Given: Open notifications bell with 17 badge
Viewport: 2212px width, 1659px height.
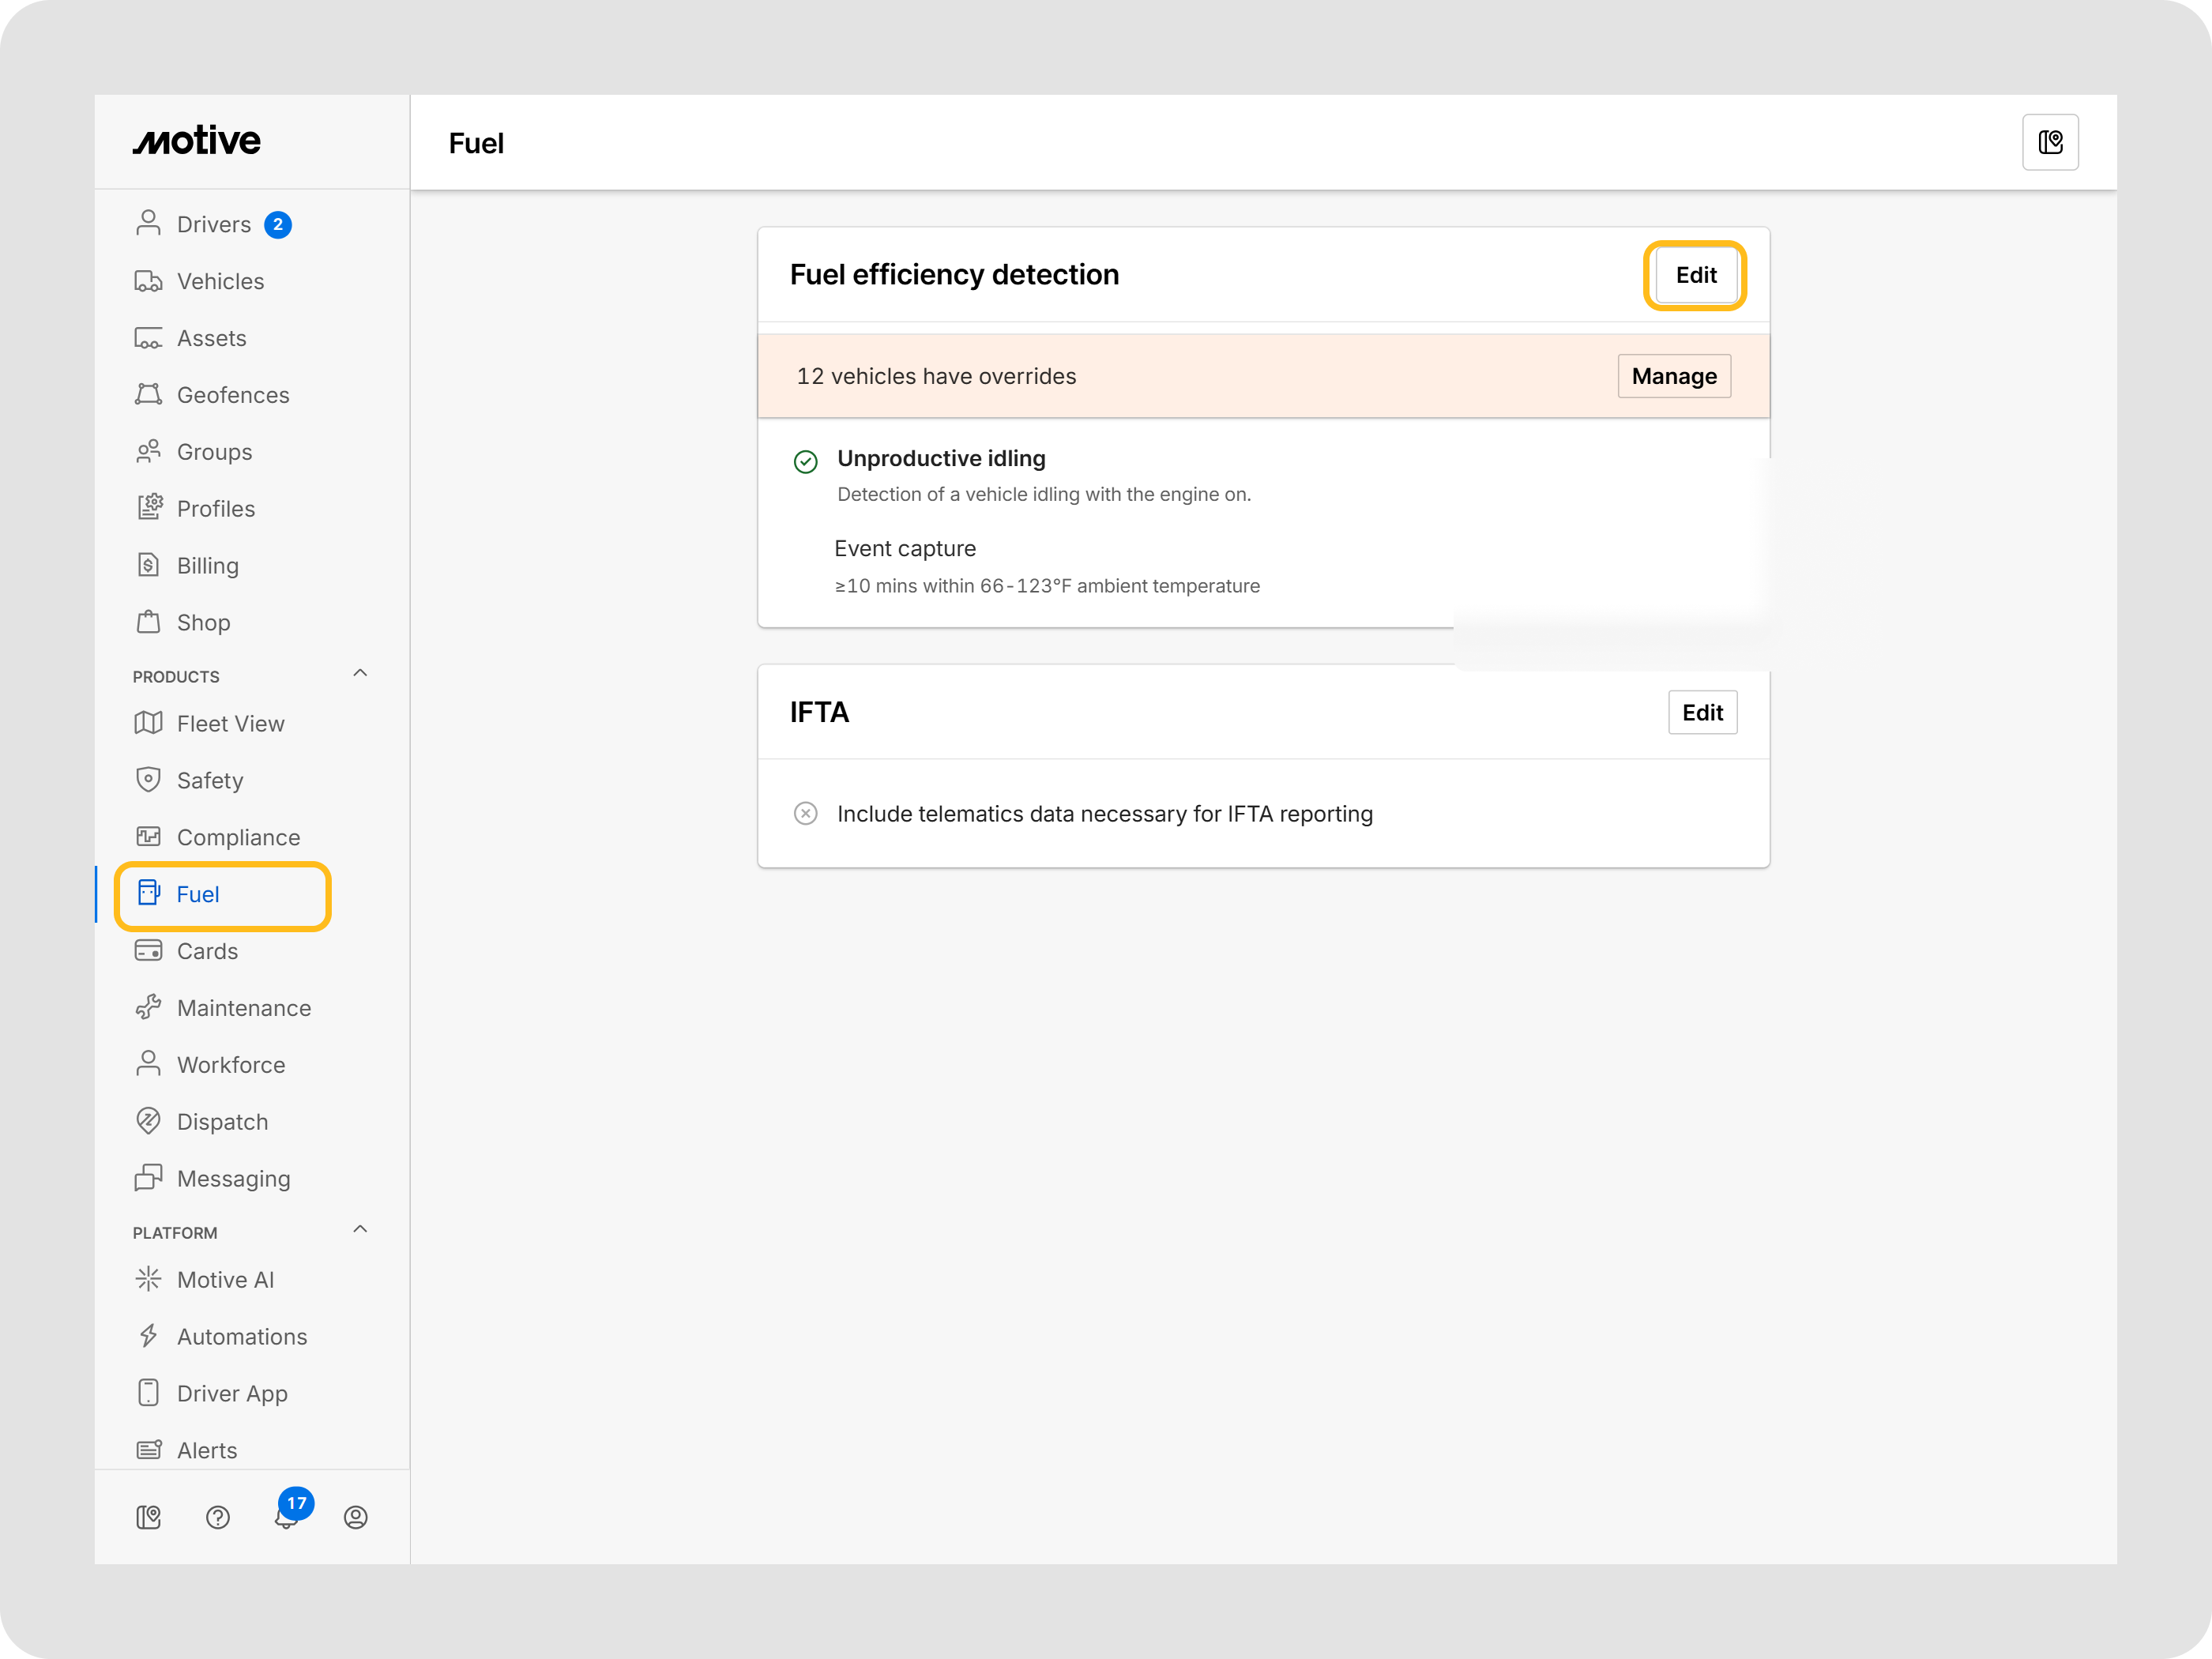Looking at the screenshot, I should tap(287, 1516).
